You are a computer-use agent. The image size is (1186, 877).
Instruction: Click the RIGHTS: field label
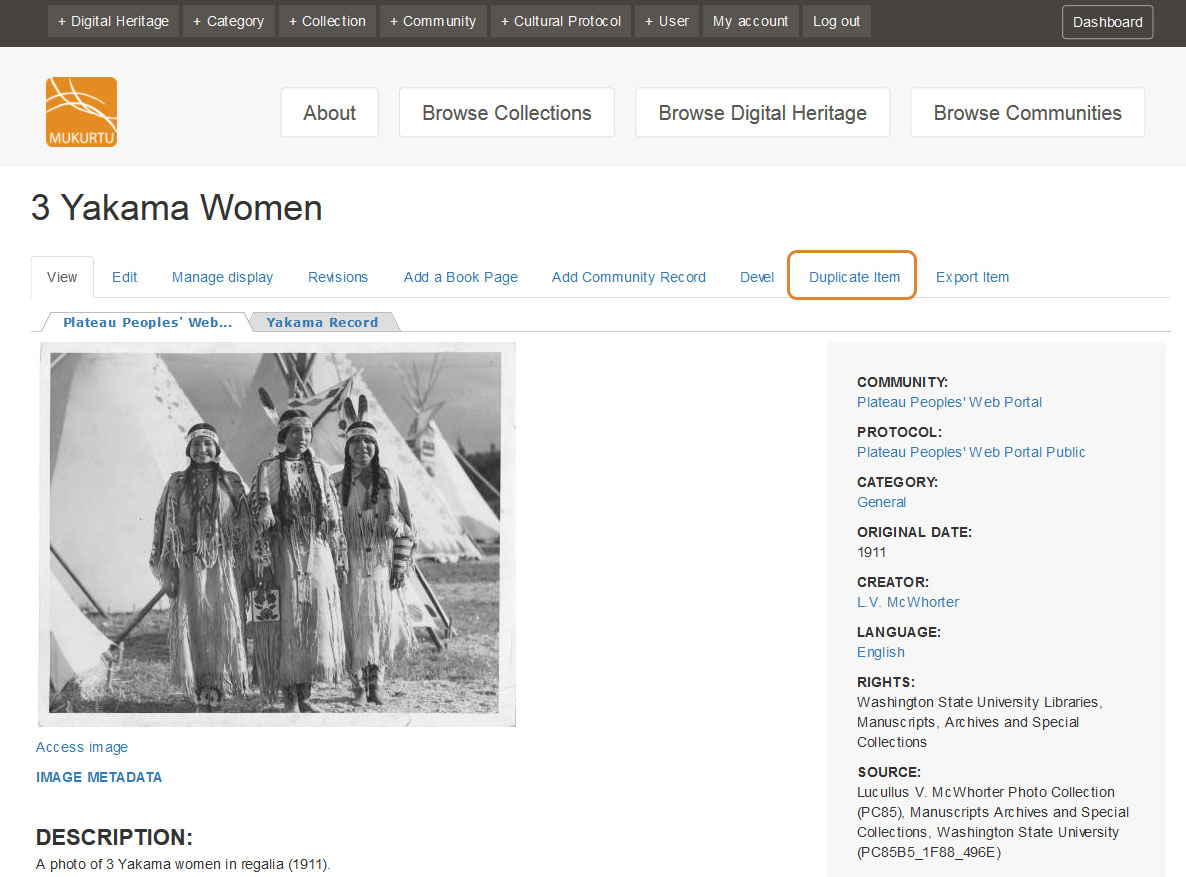(x=886, y=682)
